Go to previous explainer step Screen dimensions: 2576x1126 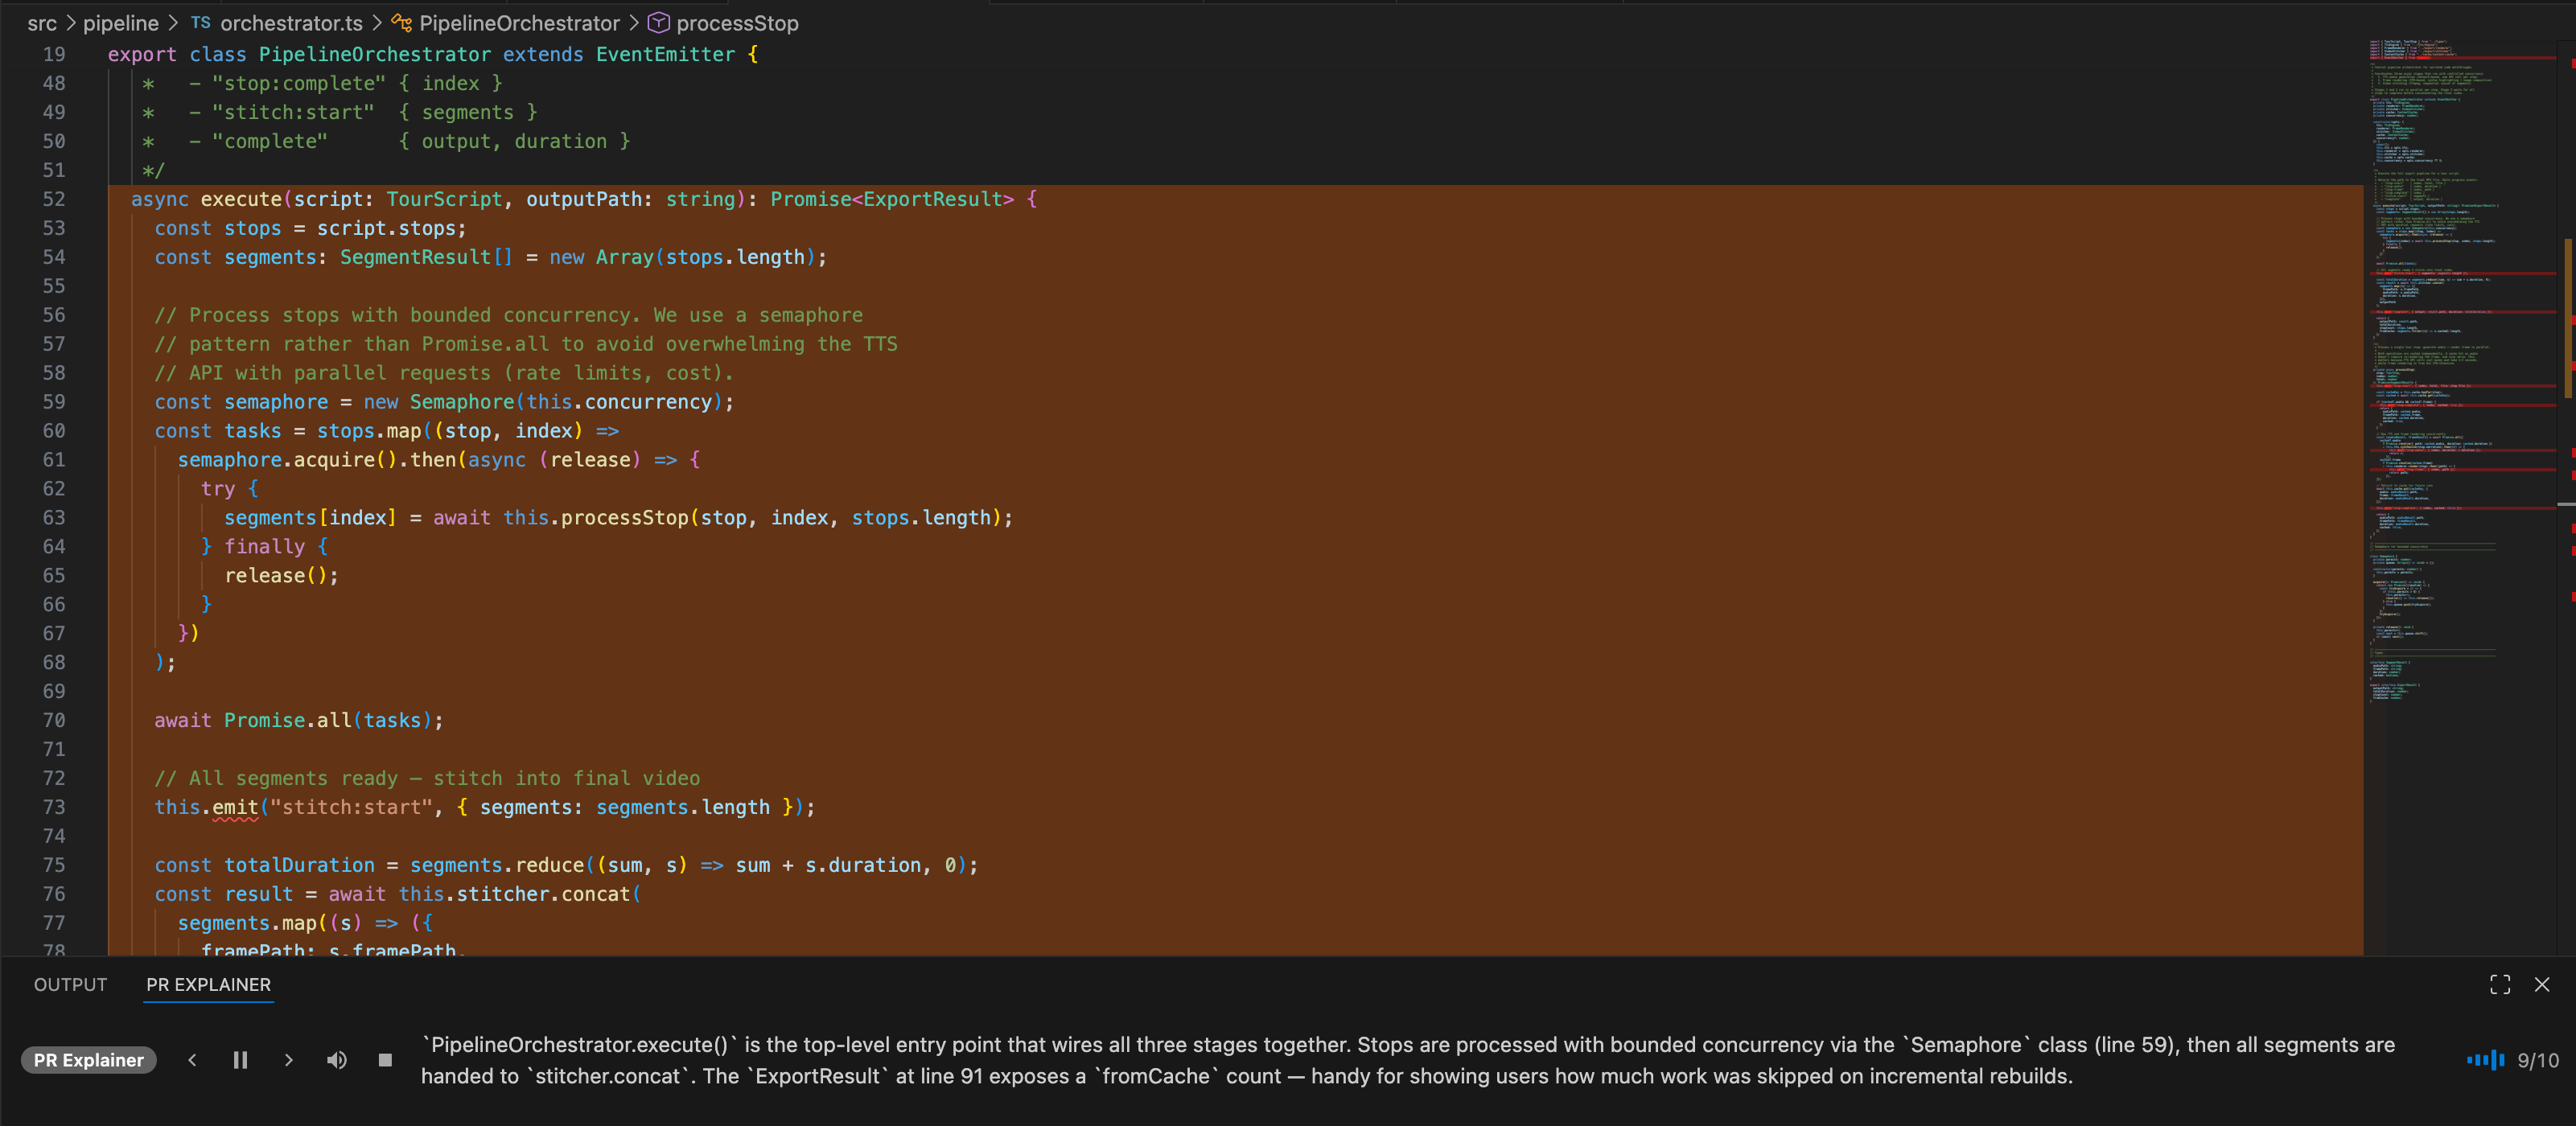[192, 1060]
